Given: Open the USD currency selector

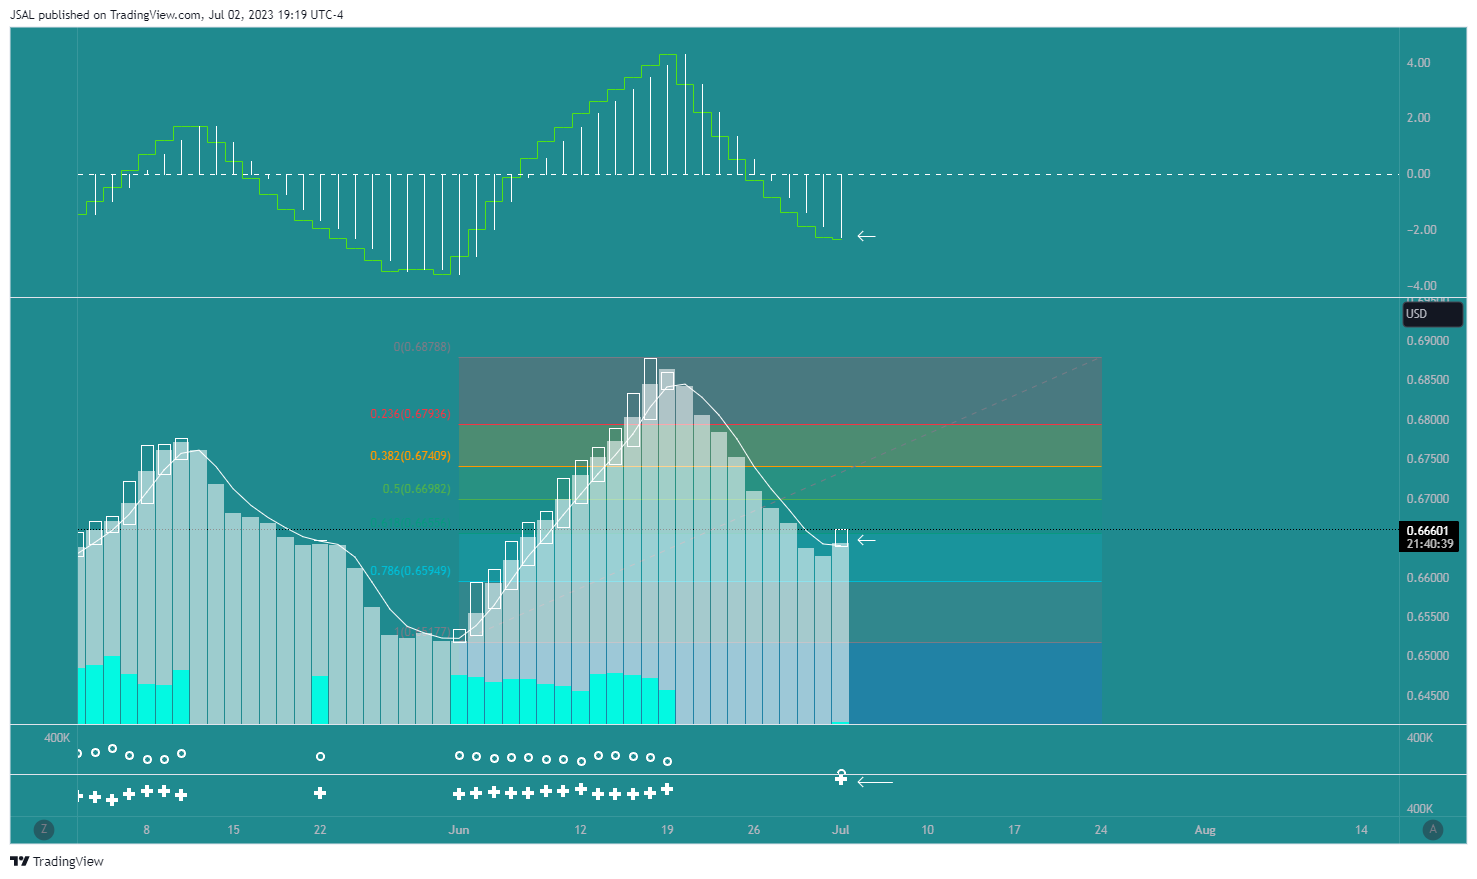Looking at the screenshot, I should pos(1433,314).
